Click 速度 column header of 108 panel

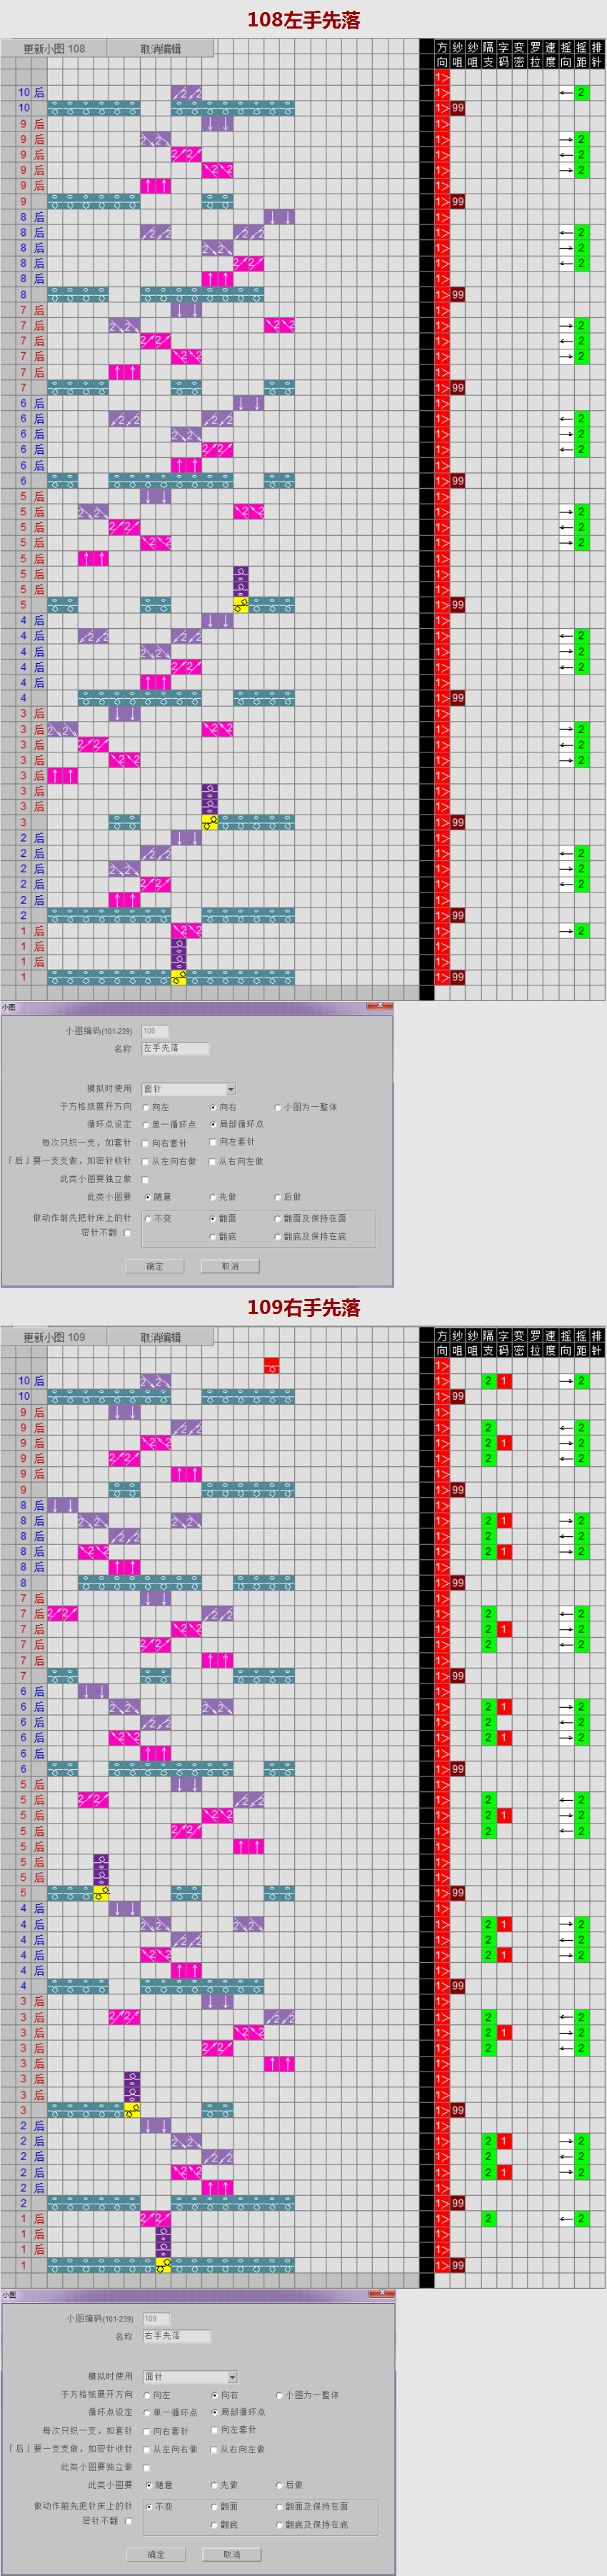click(550, 54)
